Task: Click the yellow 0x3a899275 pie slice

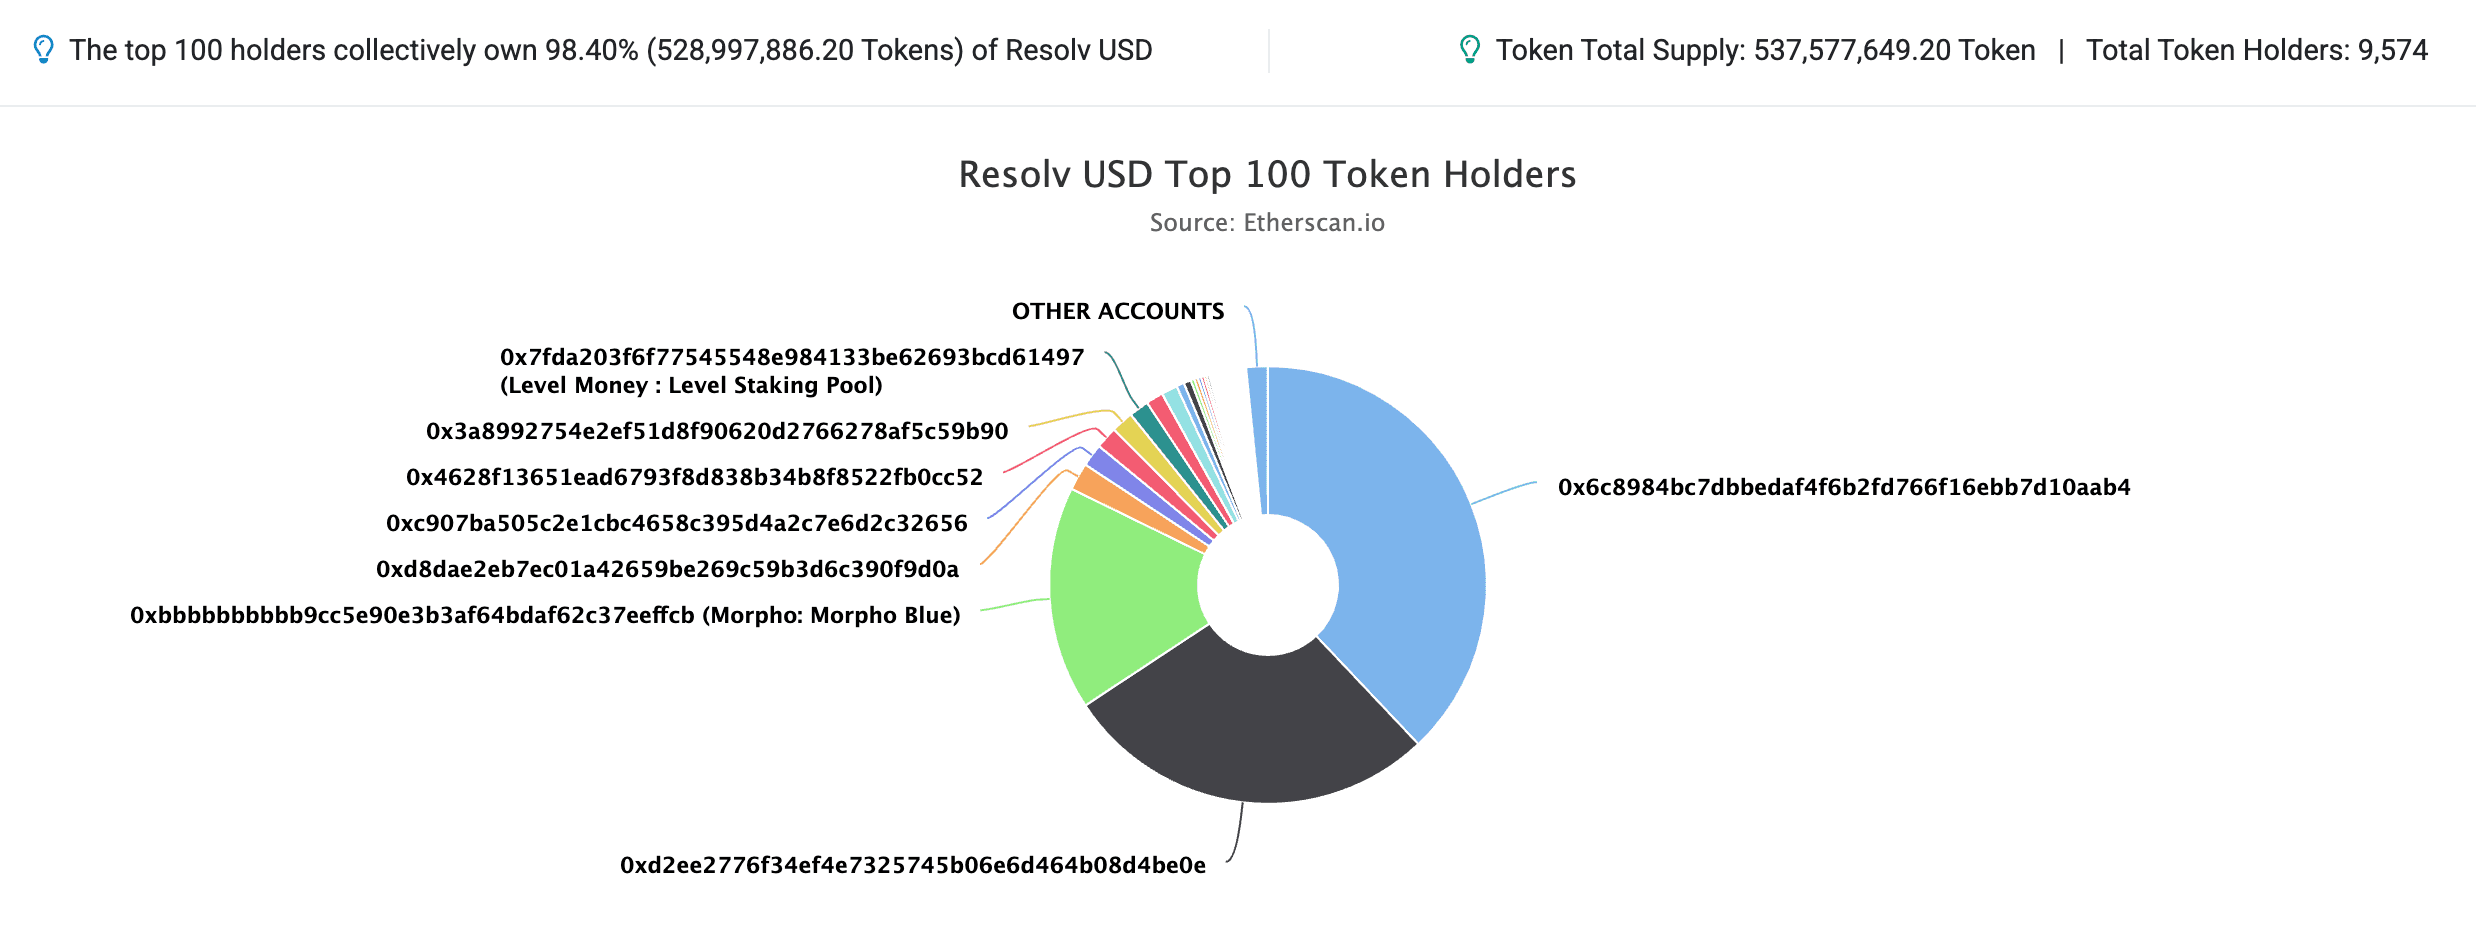Action: pyautogui.click(x=1130, y=430)
